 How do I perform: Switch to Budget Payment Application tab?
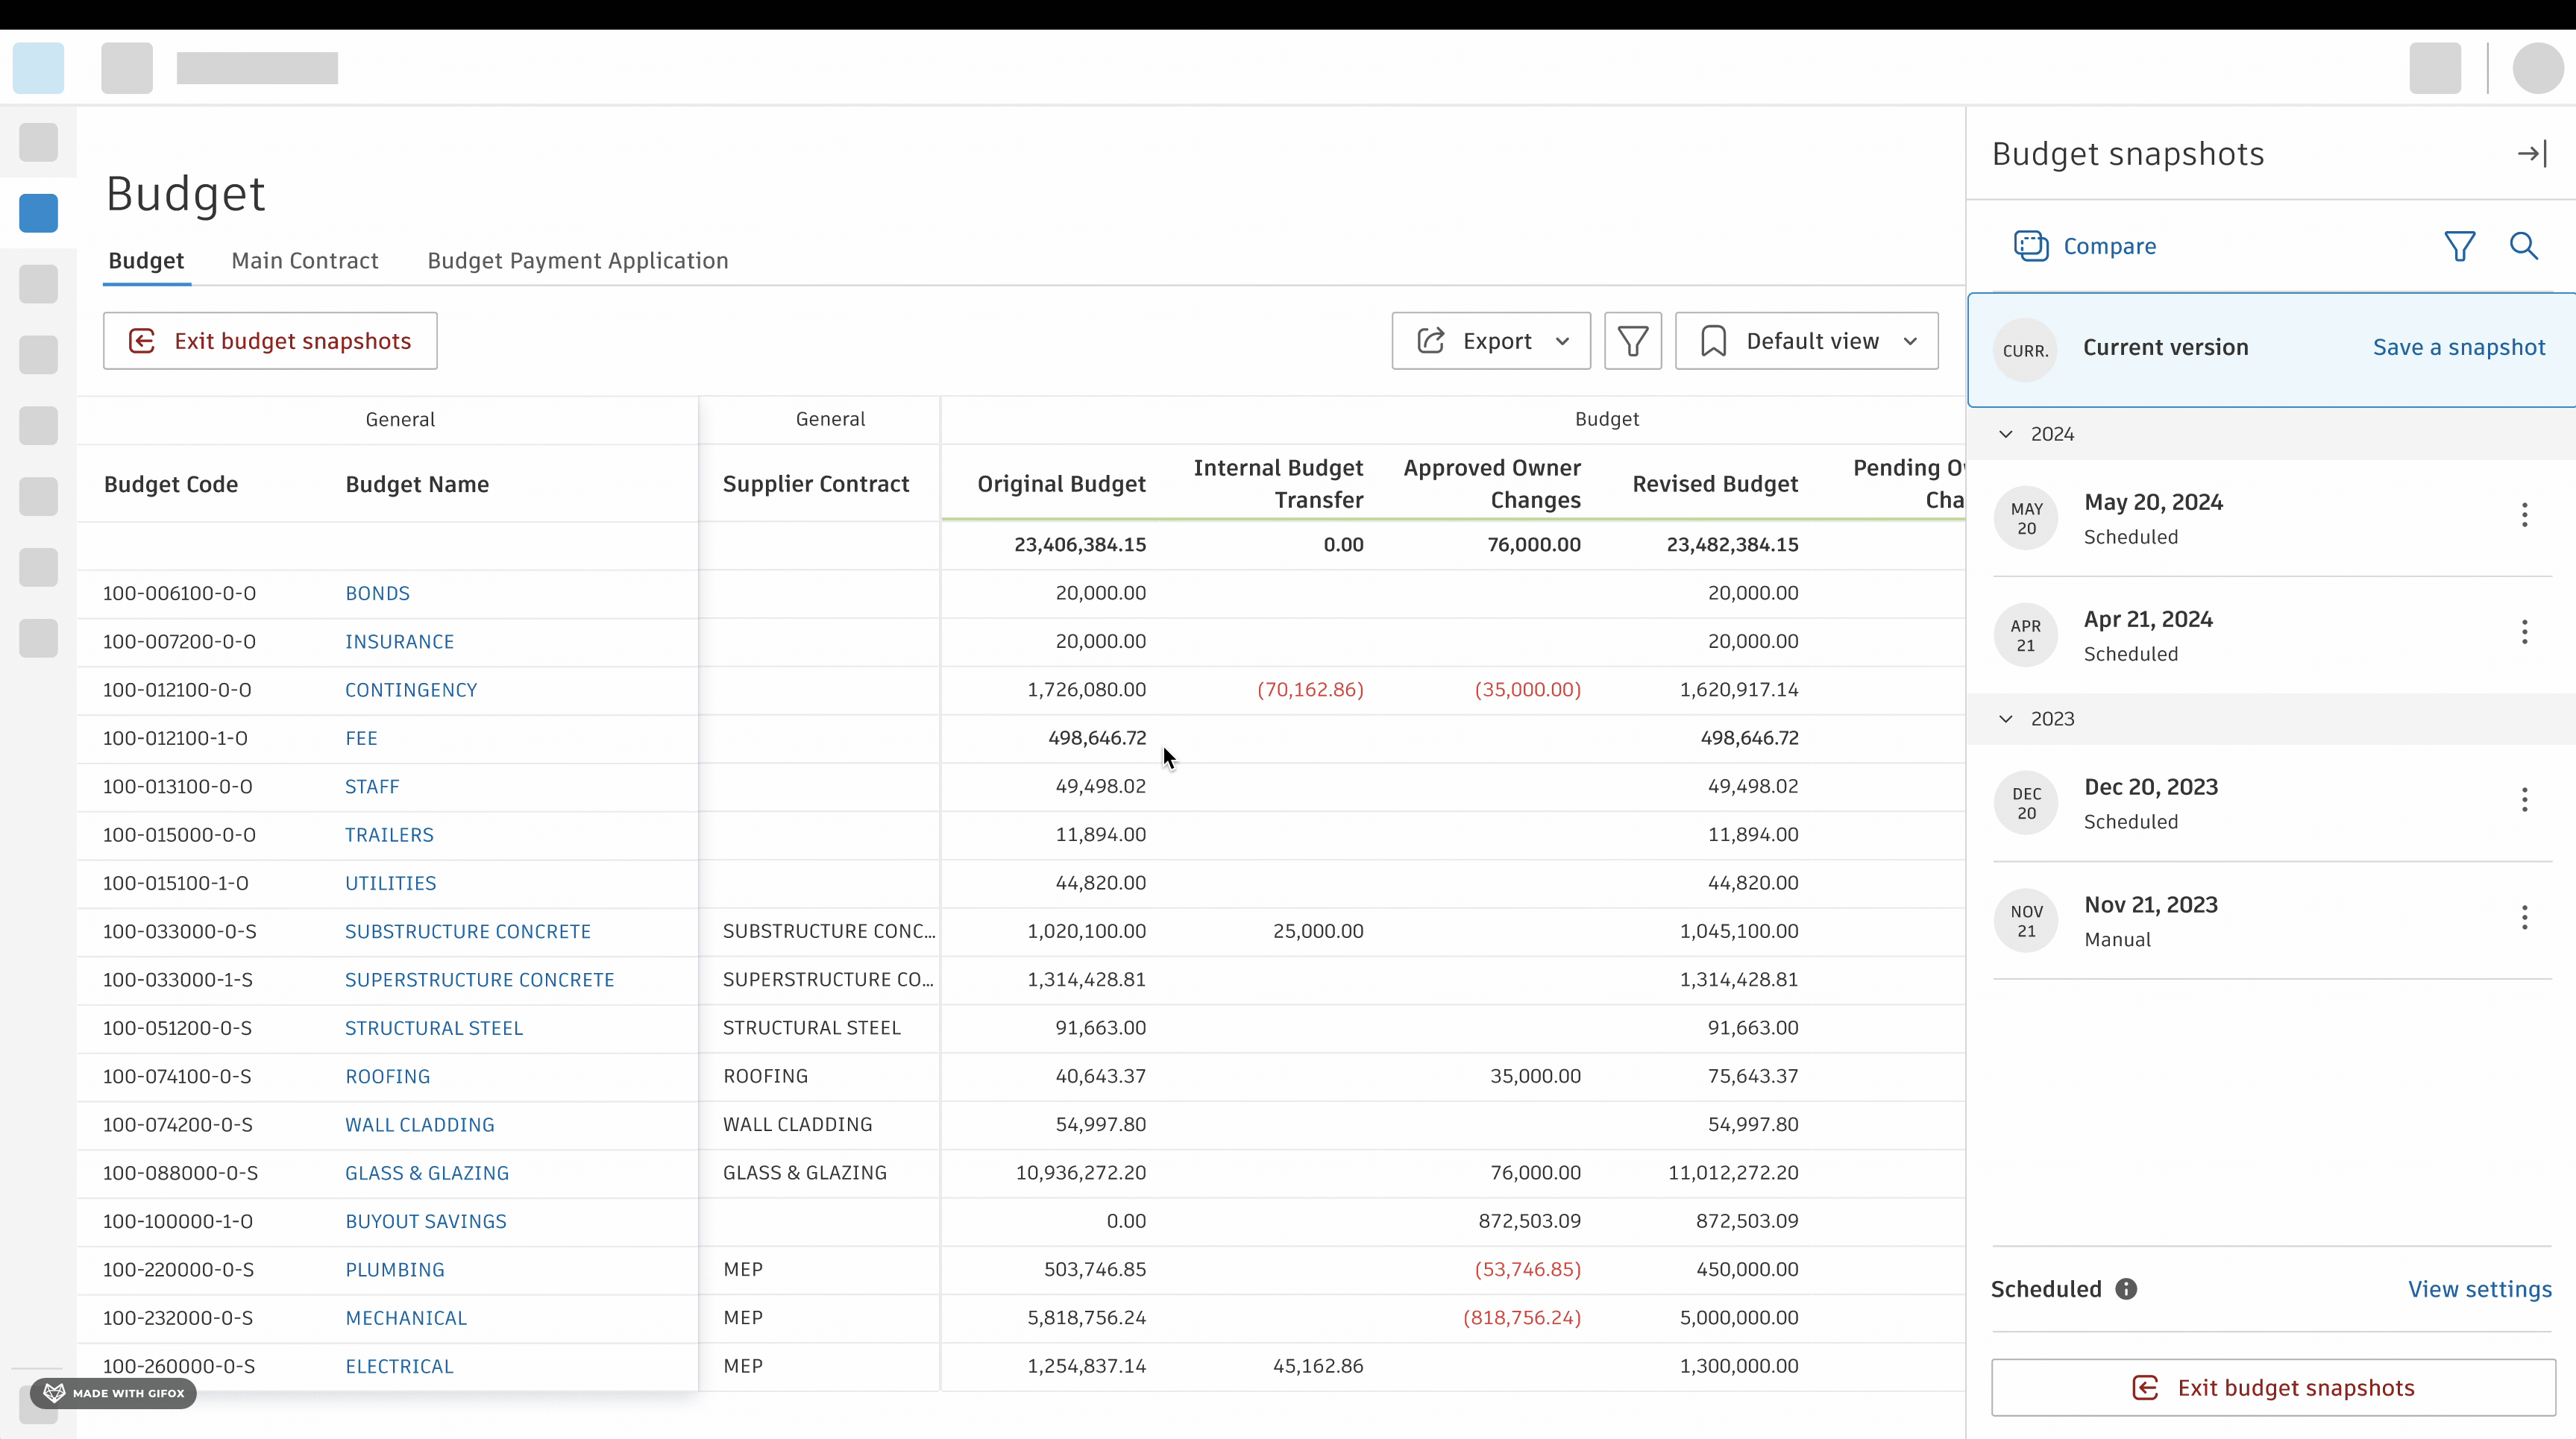tap(577, 261)
